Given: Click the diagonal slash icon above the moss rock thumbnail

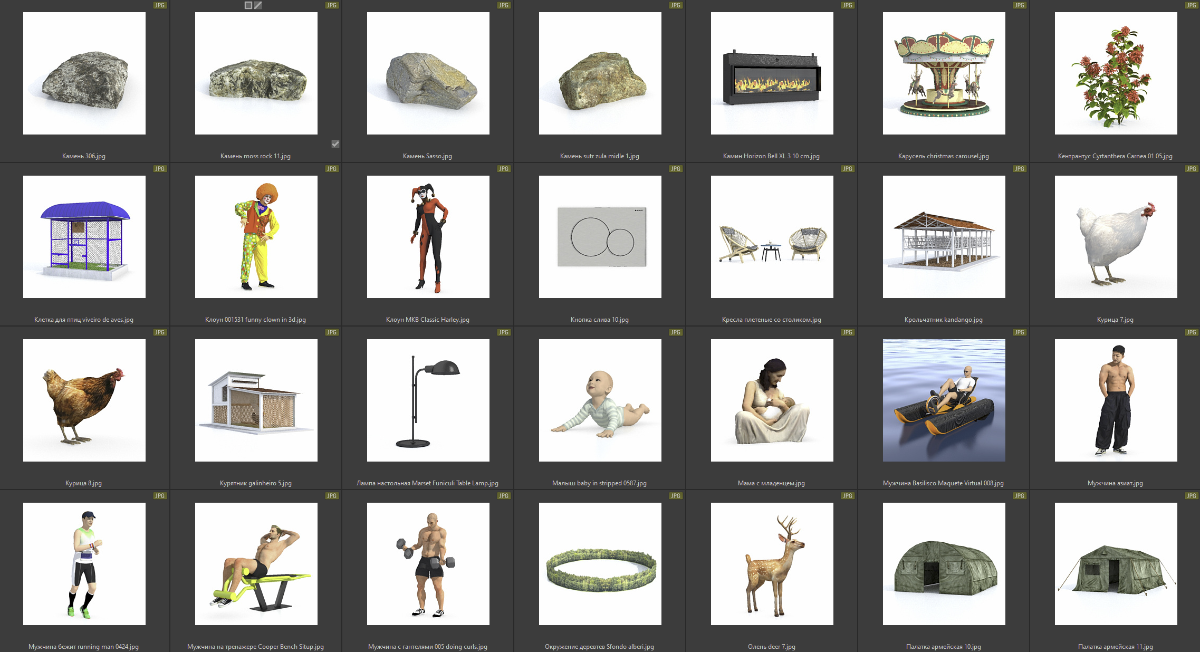Looking at the screenshot, I should pos(258,5).
